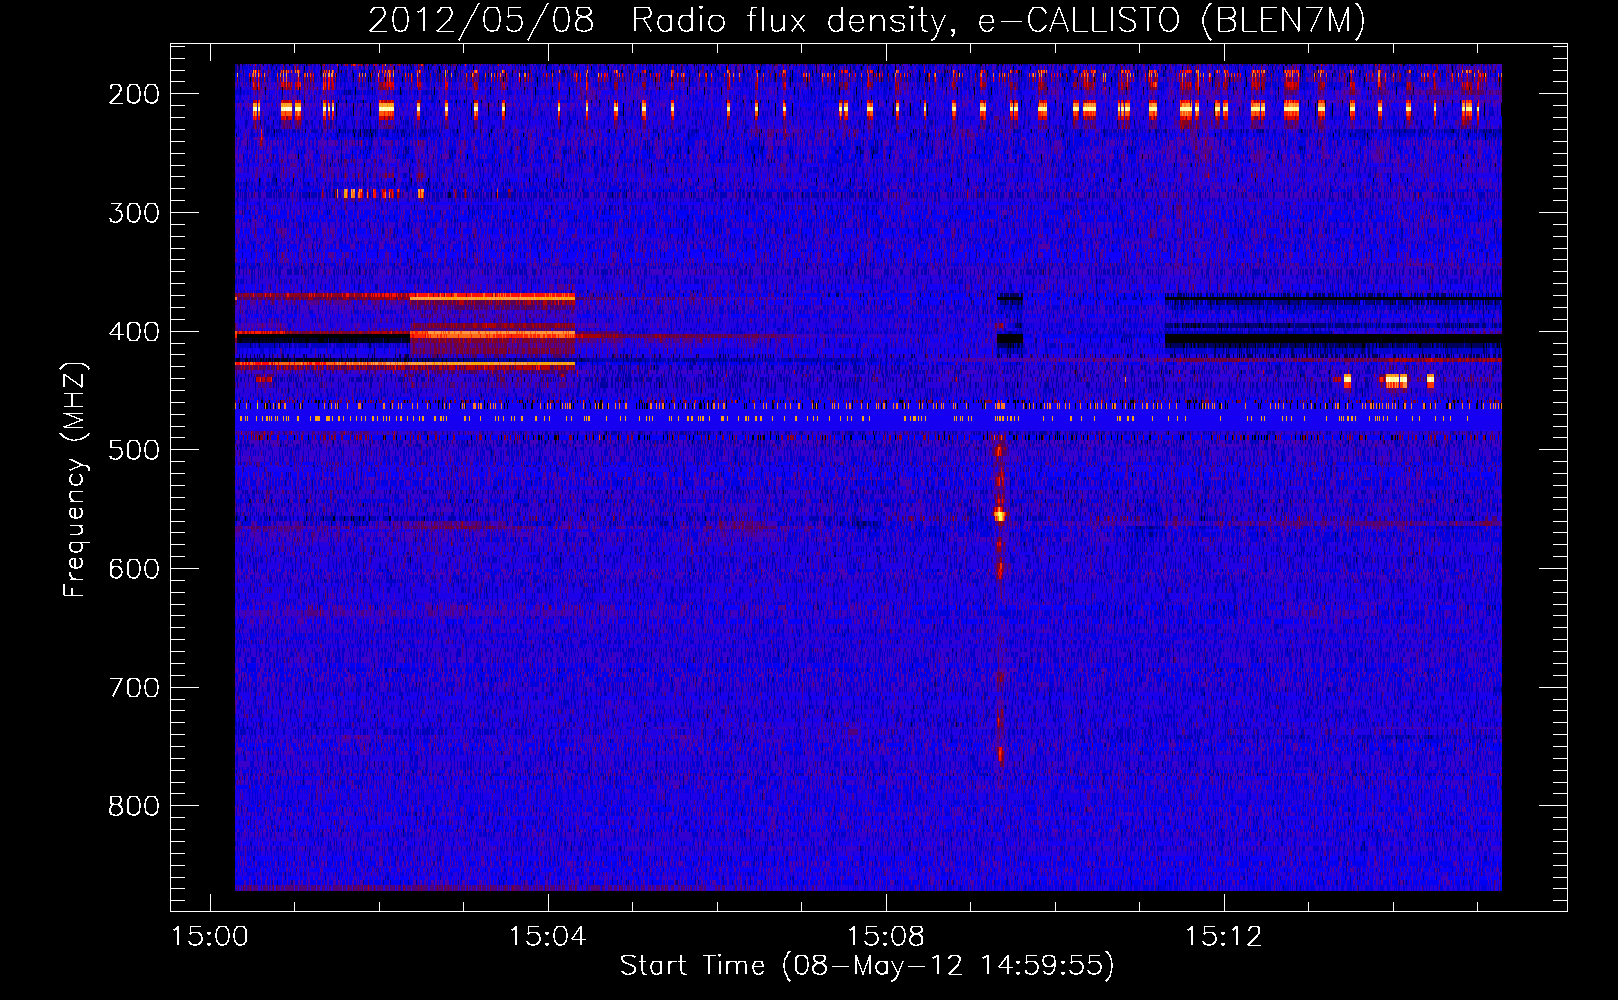Select the frequency tick label '700'
Image resolution: width=1618 pixels, height=1000 pixels.
133,688
